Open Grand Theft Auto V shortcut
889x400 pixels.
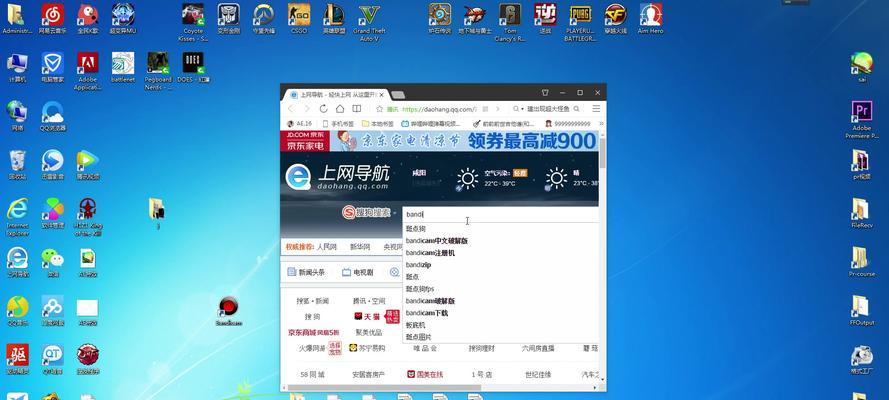tap(369, 23)
